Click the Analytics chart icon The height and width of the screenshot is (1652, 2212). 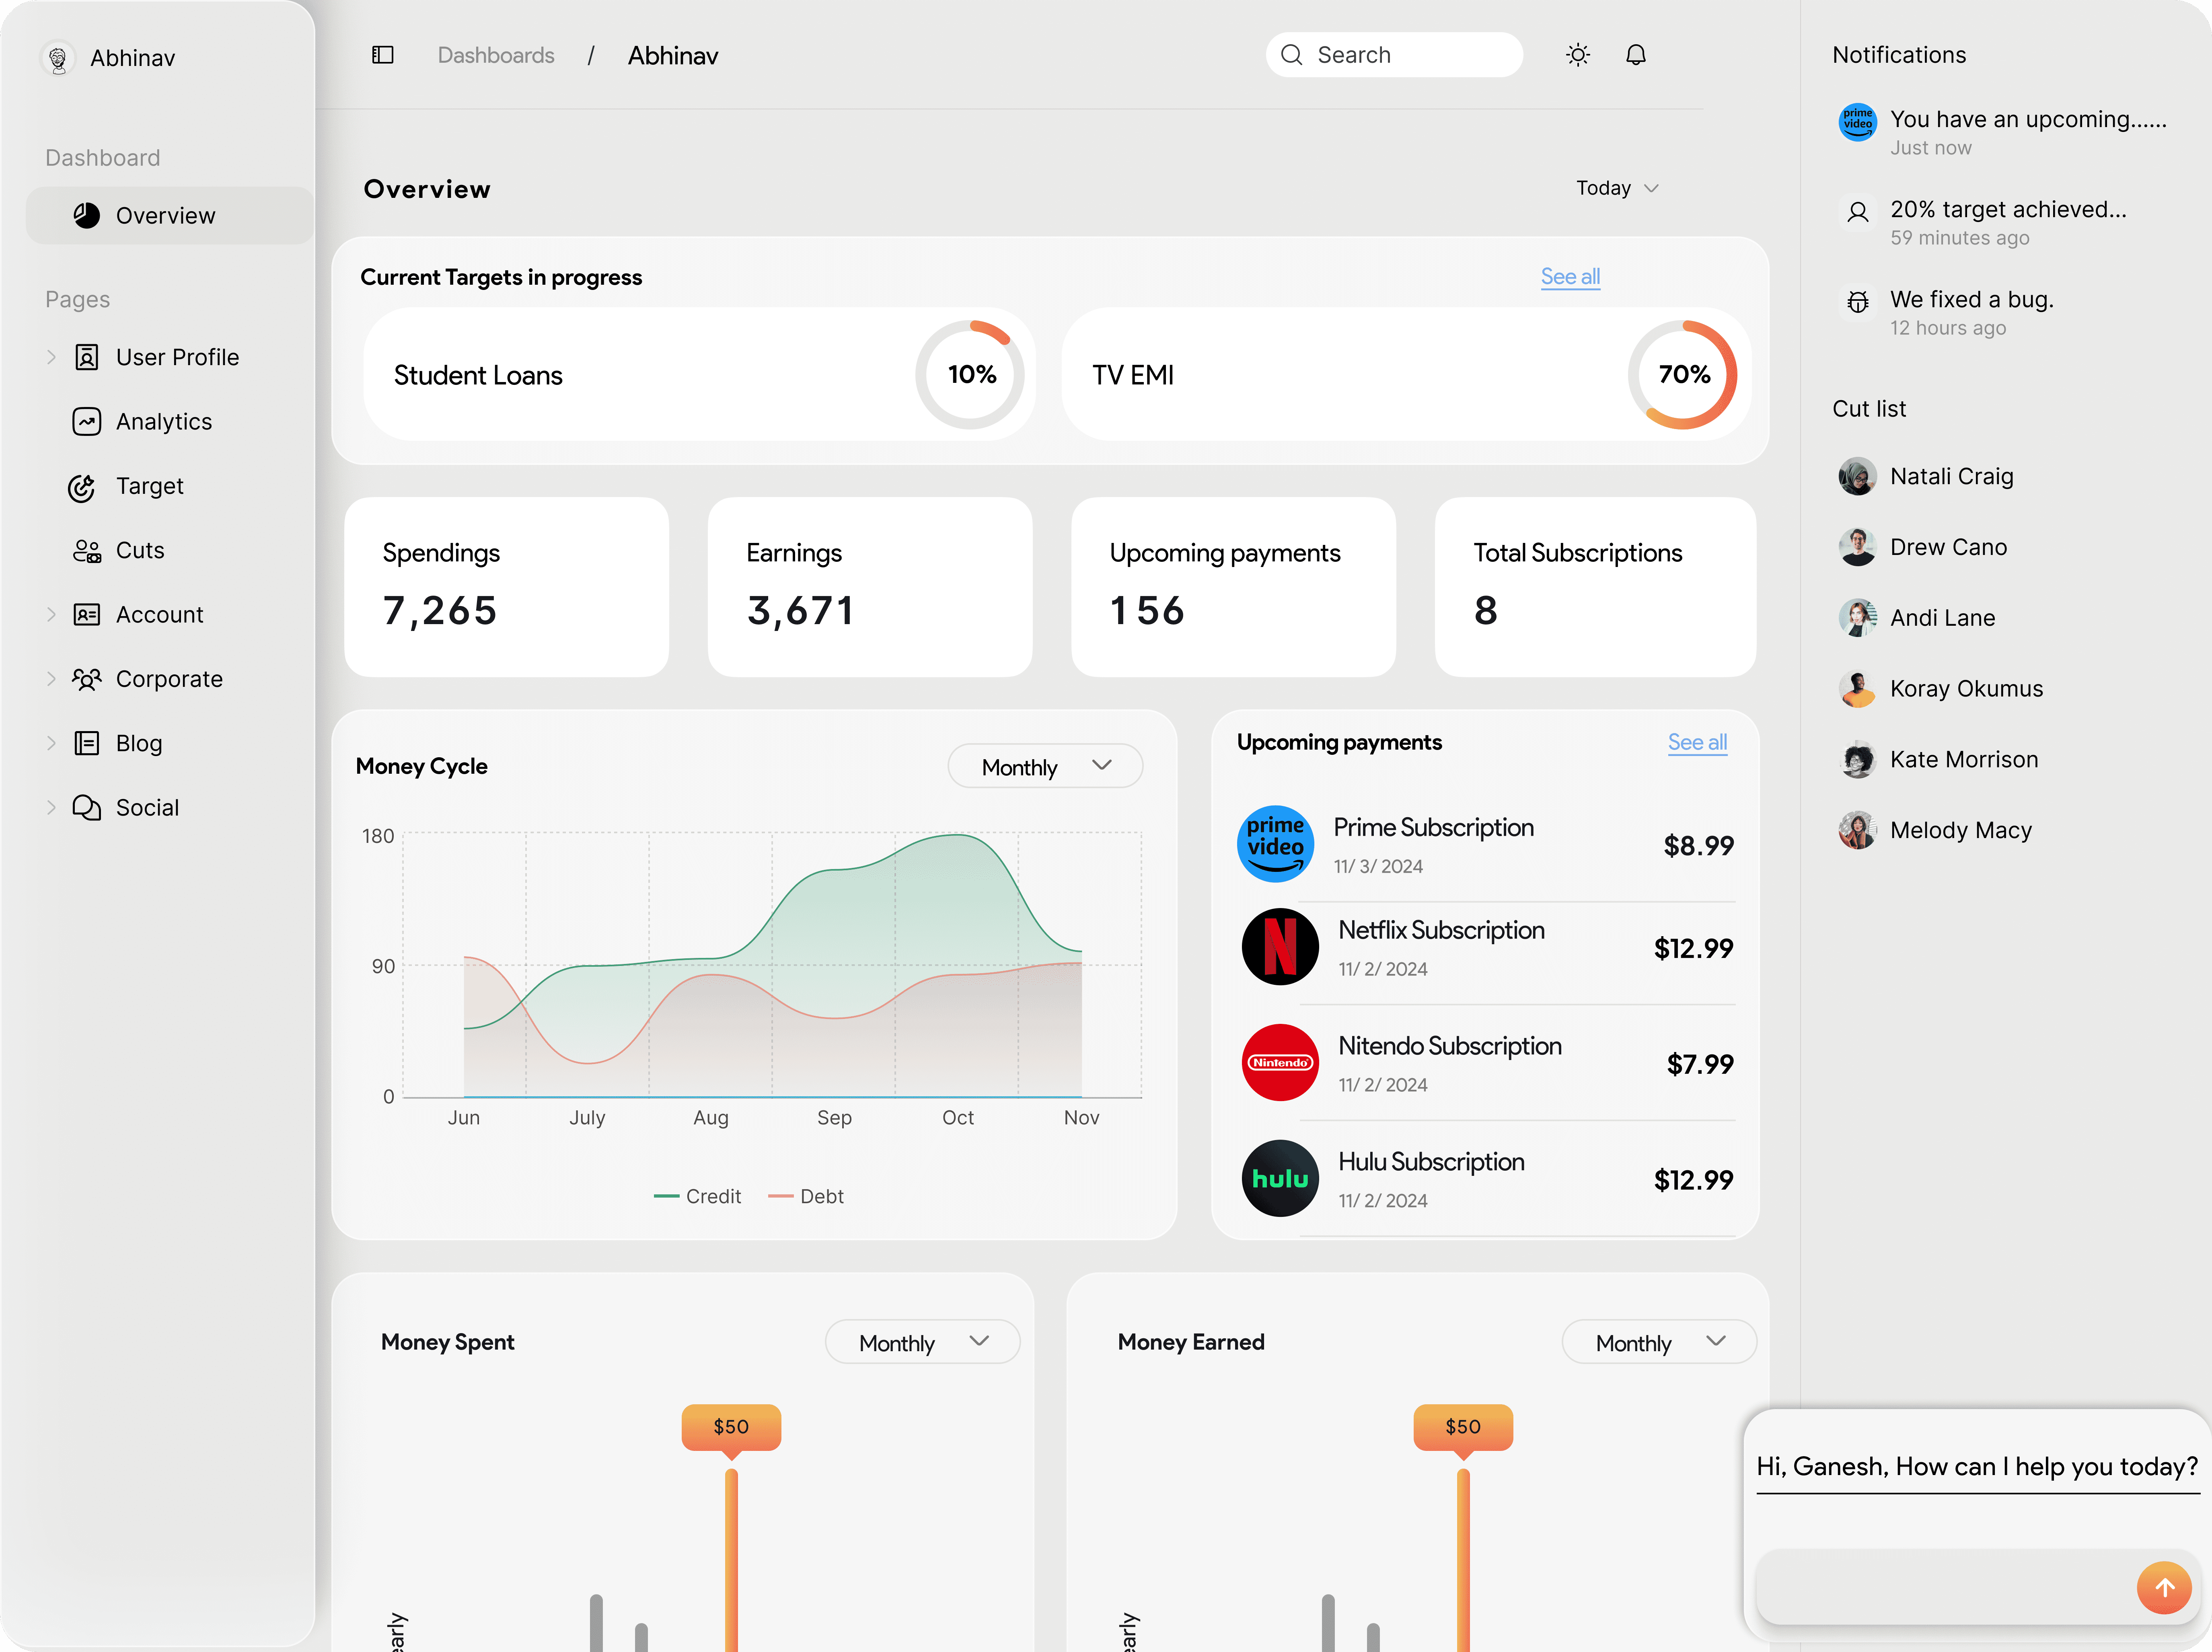tap(87, 421)
